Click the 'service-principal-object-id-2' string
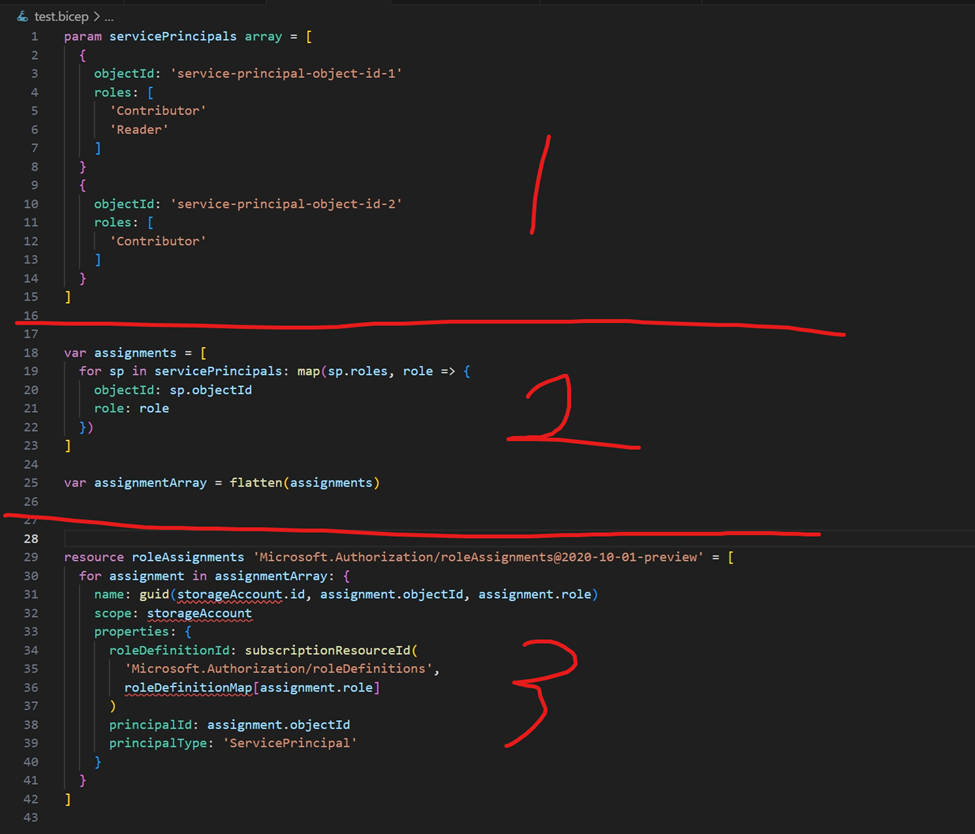 point(286,204)
